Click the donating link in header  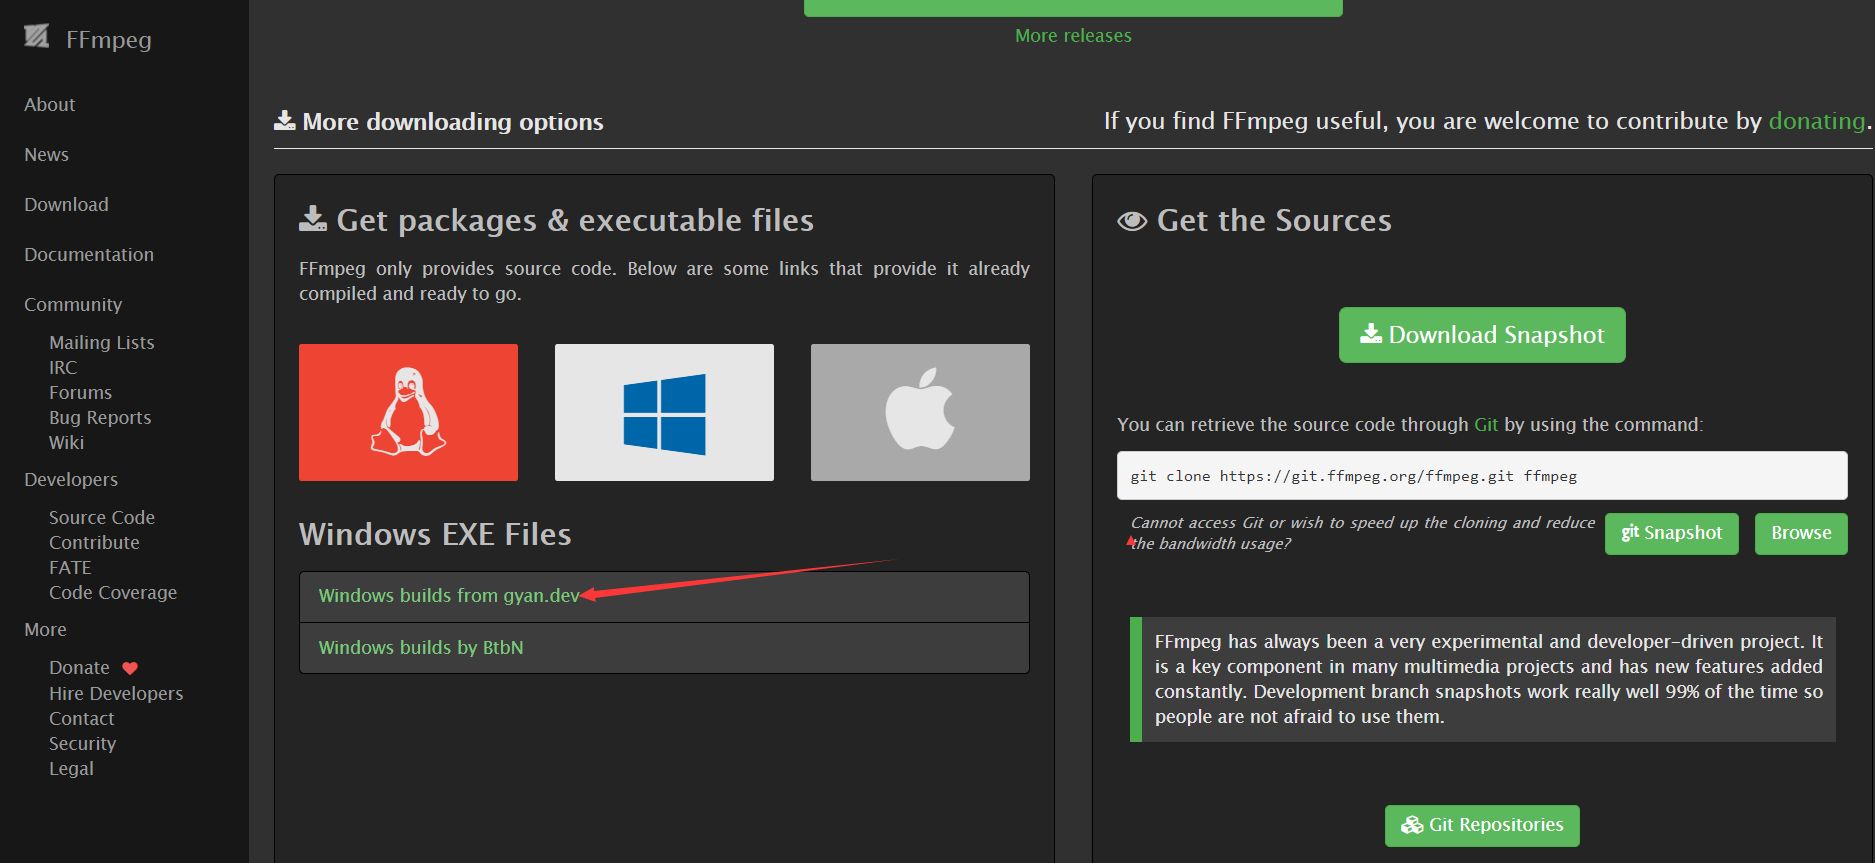tap(1816, 121)
